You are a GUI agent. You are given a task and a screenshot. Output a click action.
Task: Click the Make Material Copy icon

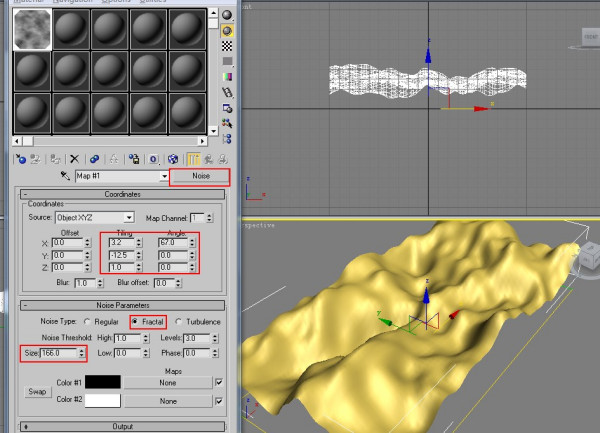coord(94,159)
